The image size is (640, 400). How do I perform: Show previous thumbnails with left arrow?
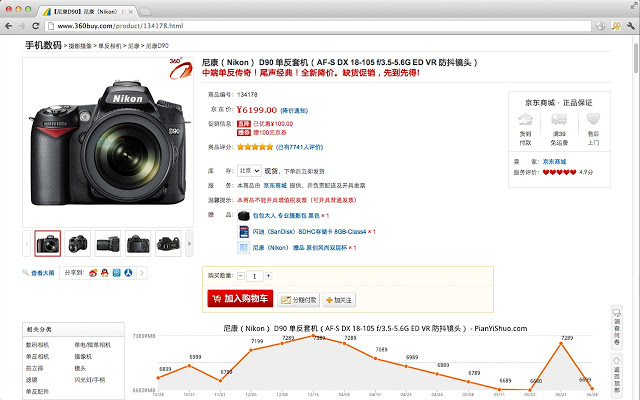pyautogui.click(x=27, y=244)
